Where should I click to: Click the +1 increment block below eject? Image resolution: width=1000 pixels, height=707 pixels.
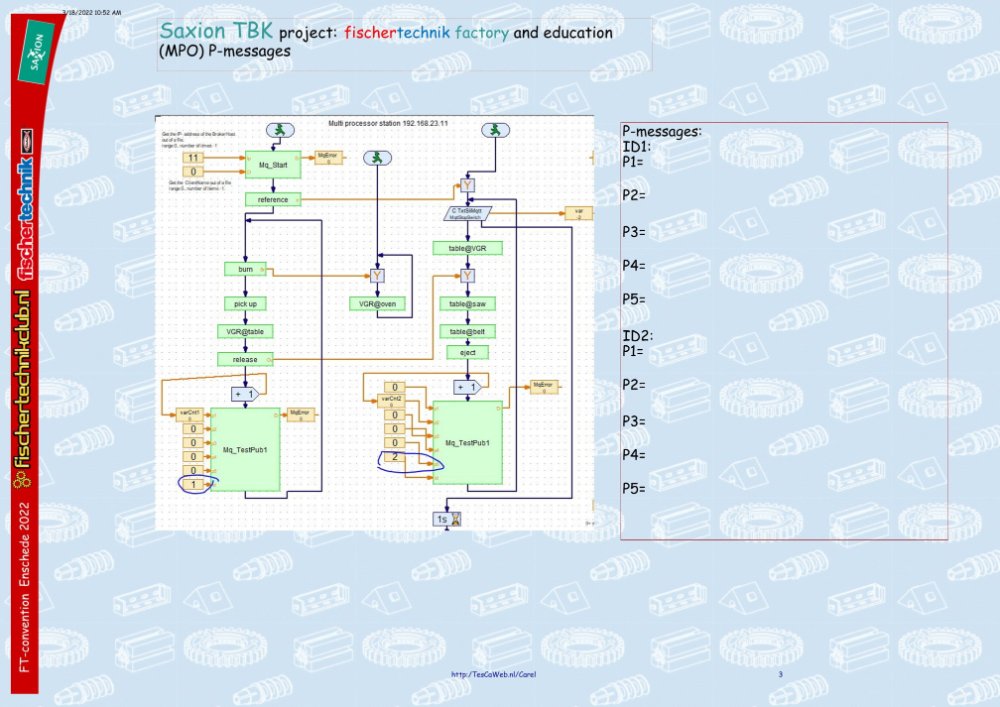[467, 387]
